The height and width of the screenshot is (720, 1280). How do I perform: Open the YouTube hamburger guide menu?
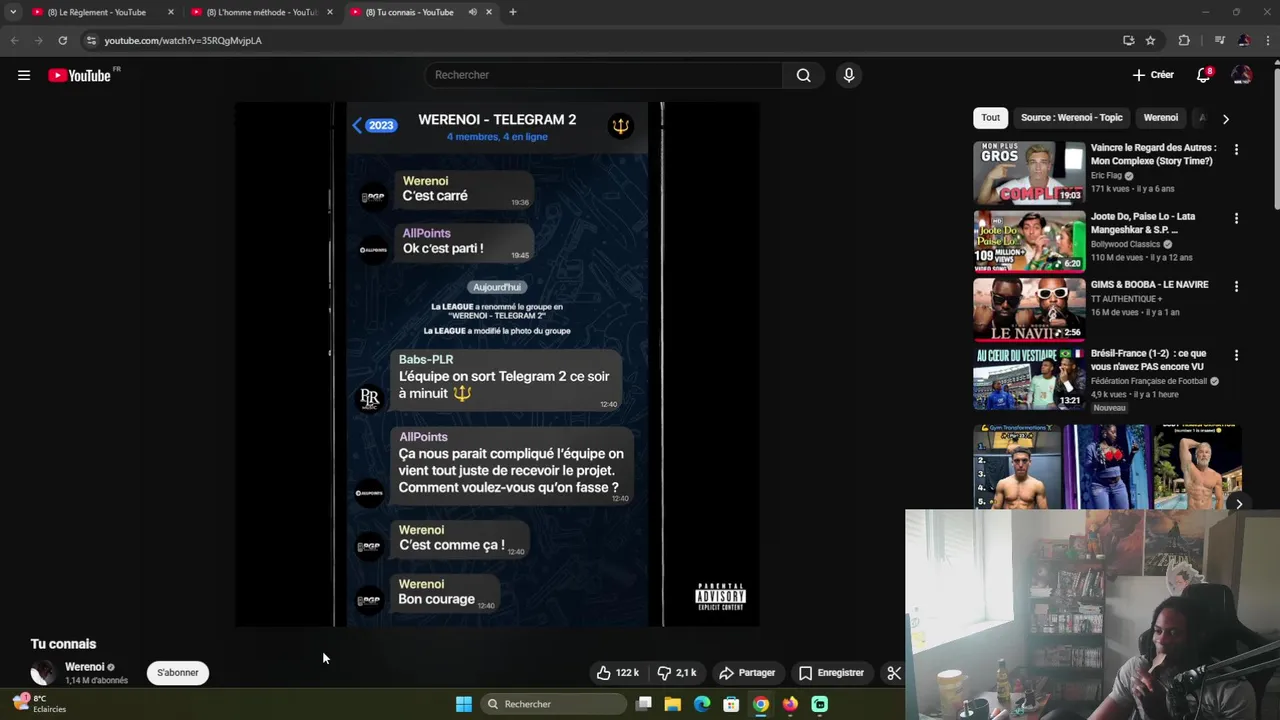click(24, 75)
